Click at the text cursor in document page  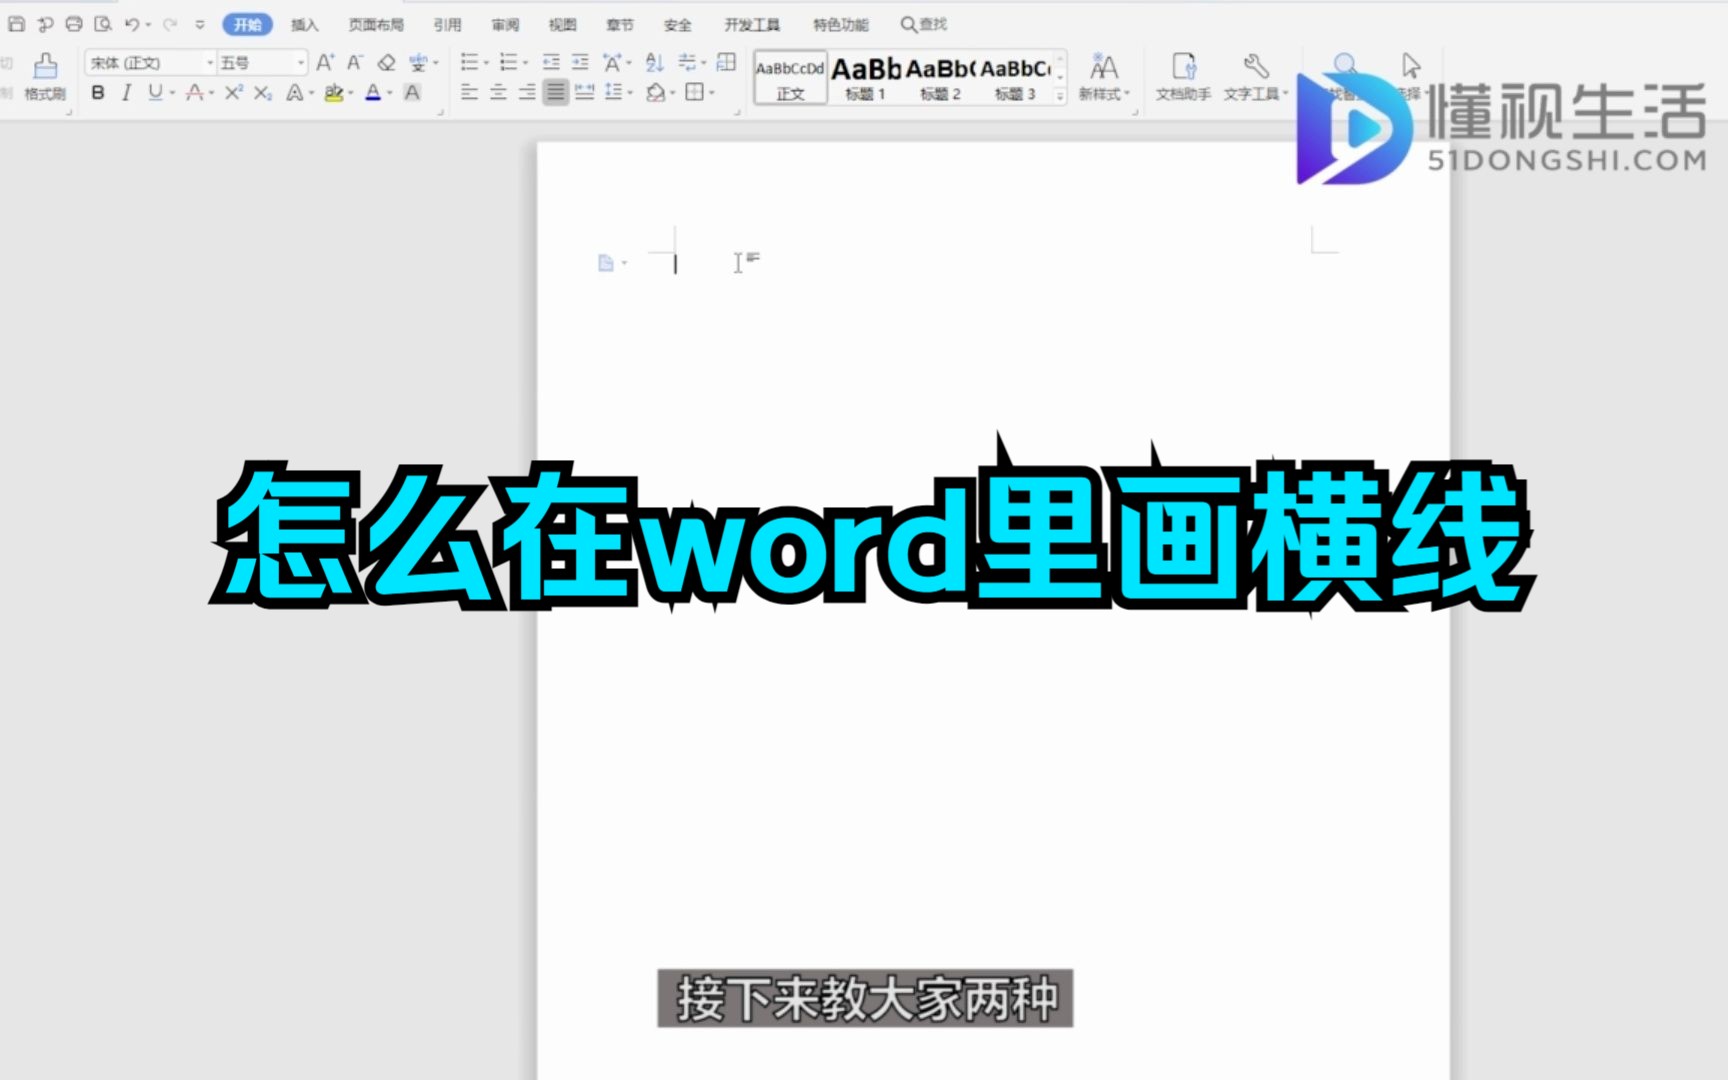tap(676, 264)
